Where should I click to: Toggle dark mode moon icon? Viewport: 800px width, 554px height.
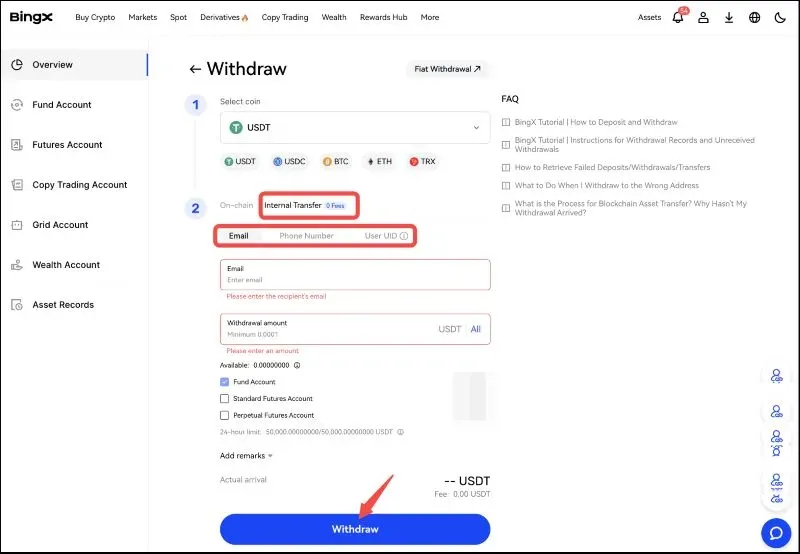coord(779,18)
